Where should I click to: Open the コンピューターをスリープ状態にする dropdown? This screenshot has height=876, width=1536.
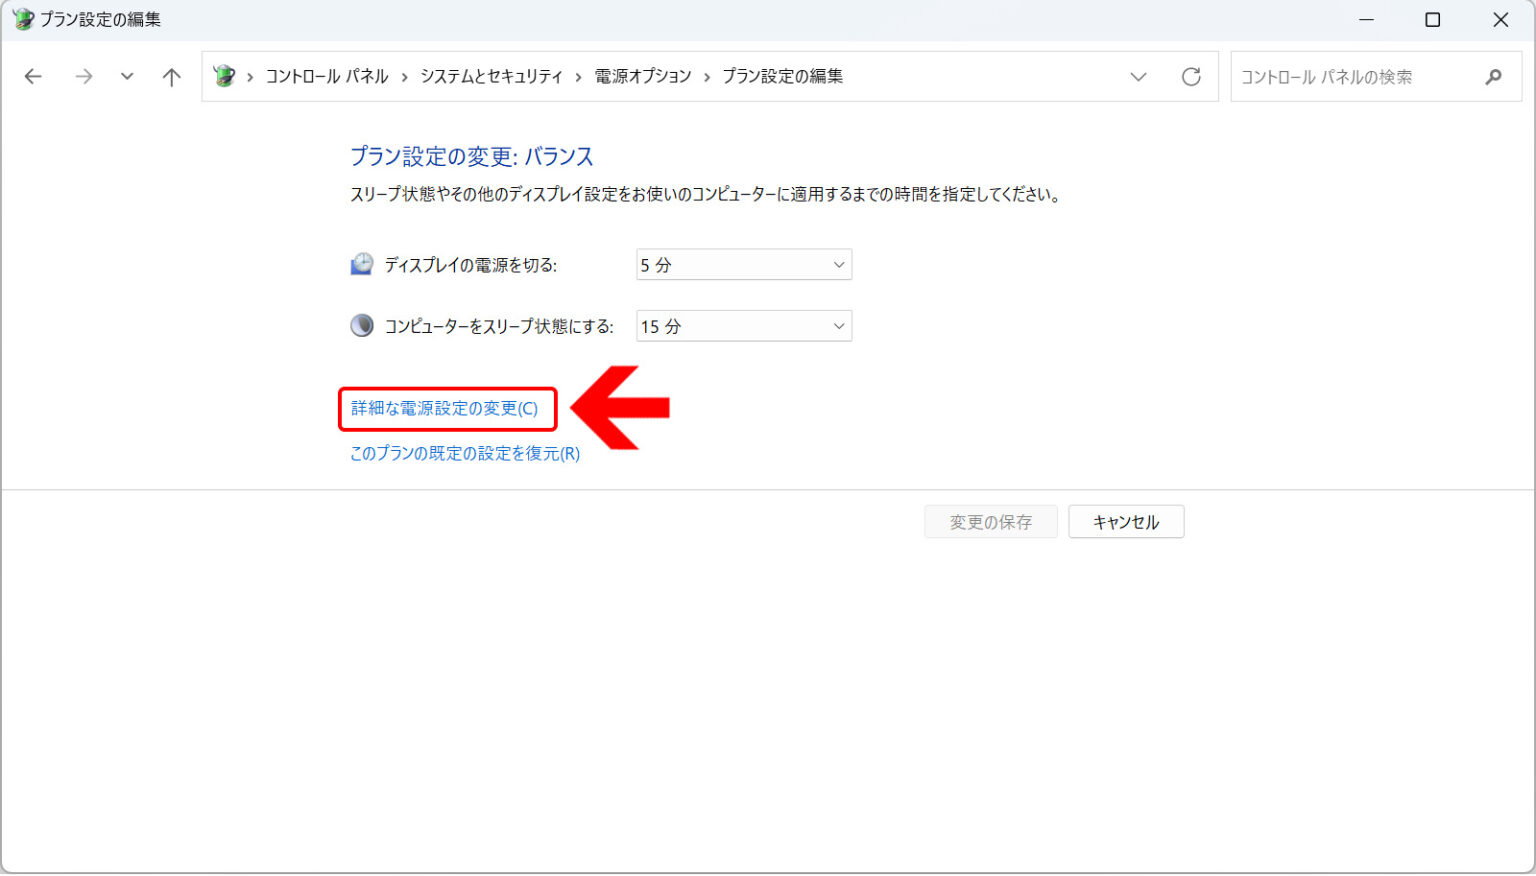coord(744,327)
